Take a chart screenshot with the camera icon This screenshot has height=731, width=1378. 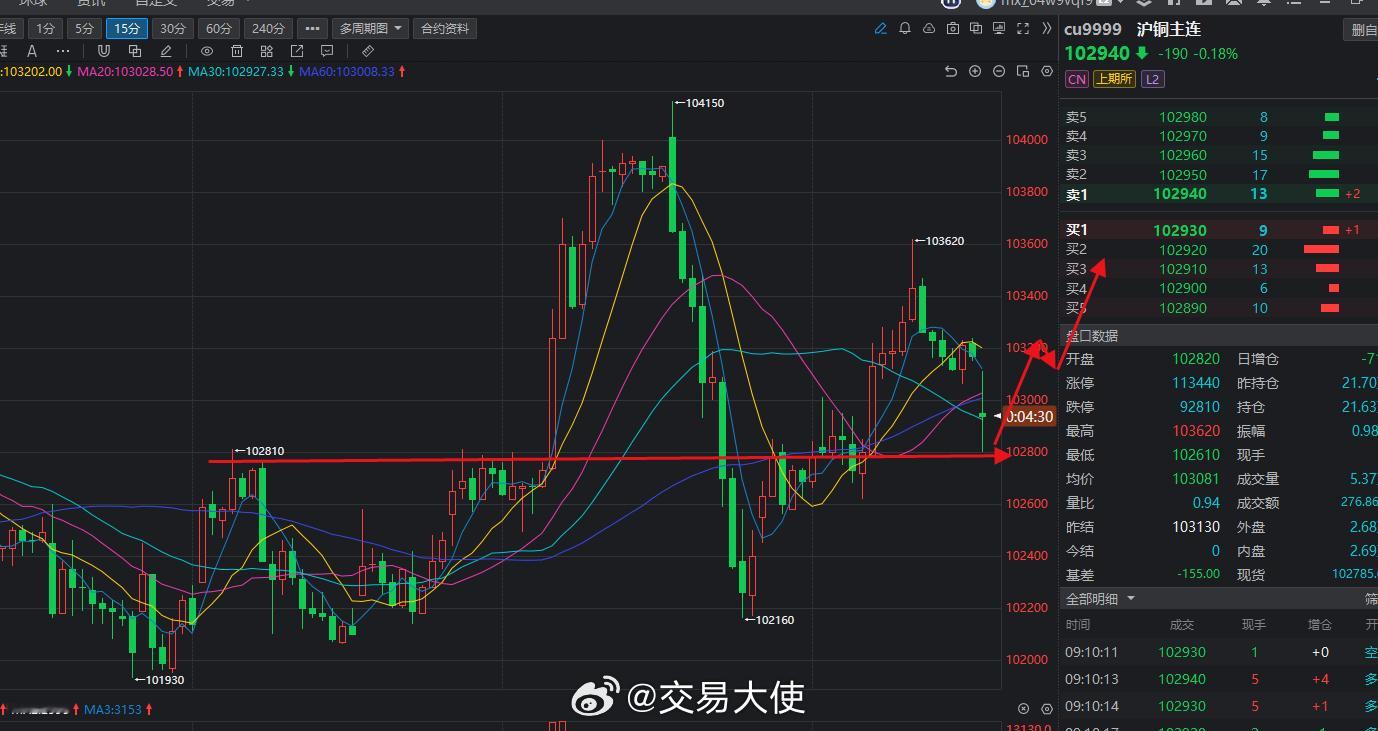pos(953,28)
